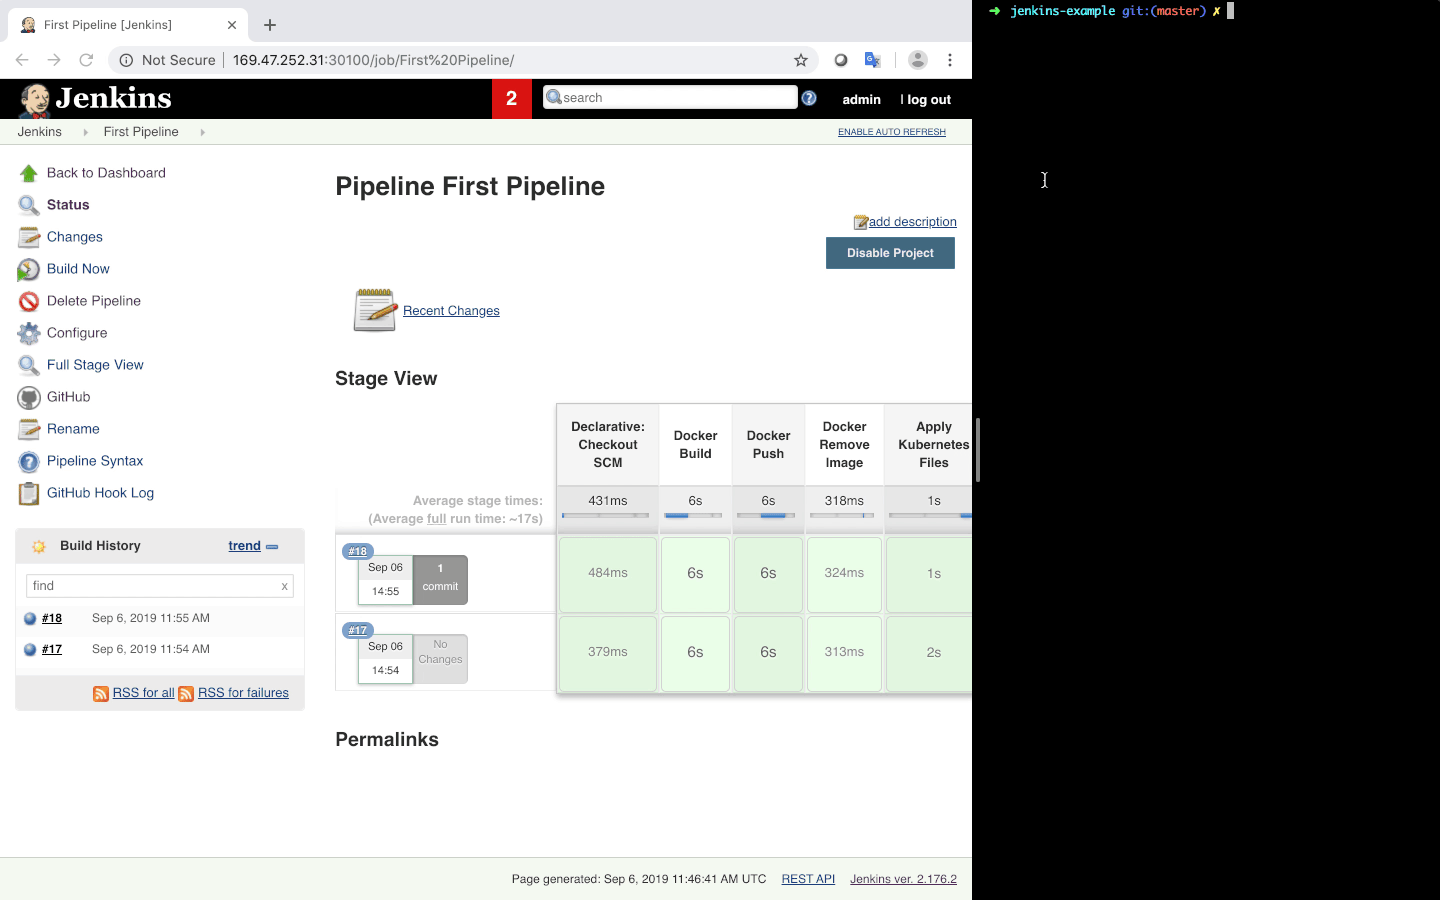Click the Pipeline Syntax question mark icon
Screen dimensions: 1440x900
pyautogui.click(x=29, y=461)
